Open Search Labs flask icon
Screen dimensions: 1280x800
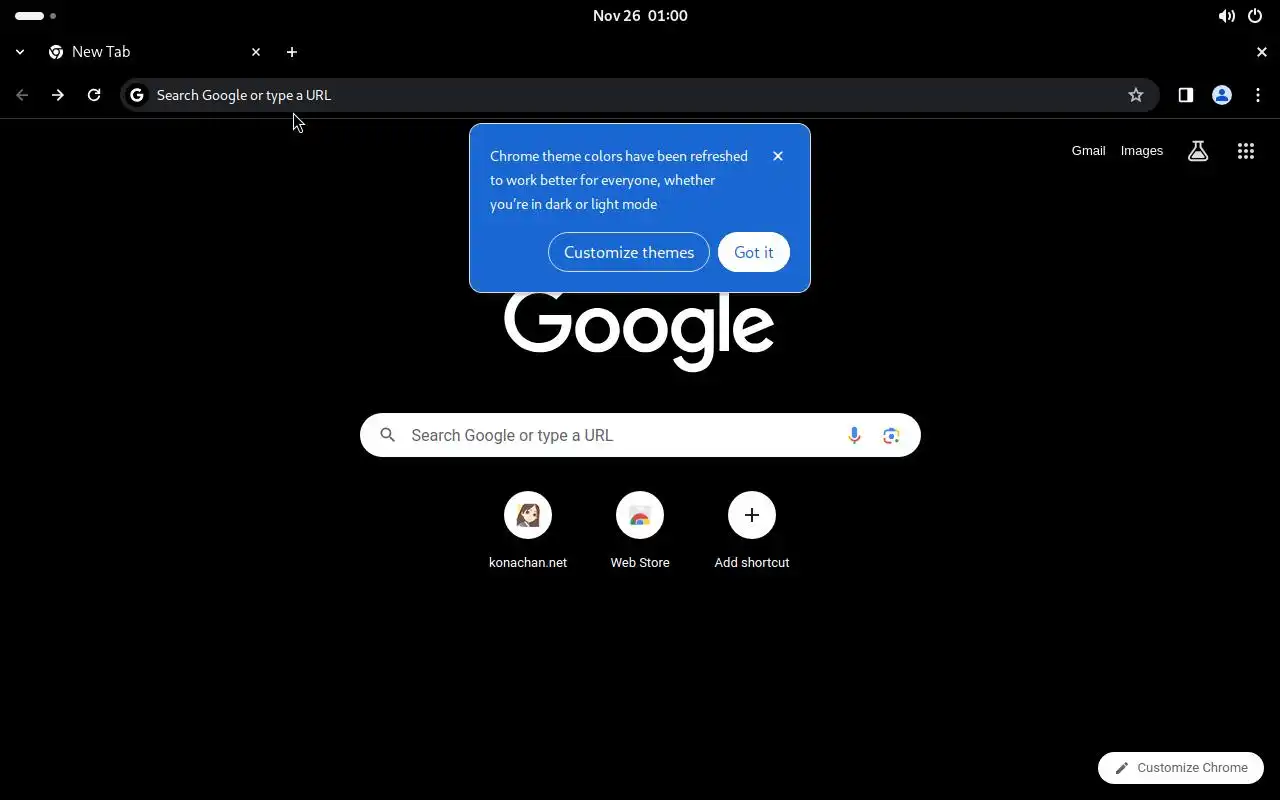pos(1198,151)
